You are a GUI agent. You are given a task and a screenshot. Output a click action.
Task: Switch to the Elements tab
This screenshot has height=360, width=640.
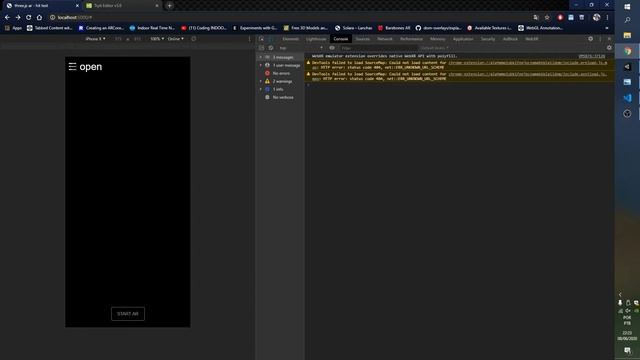click(x=291, y=39)
